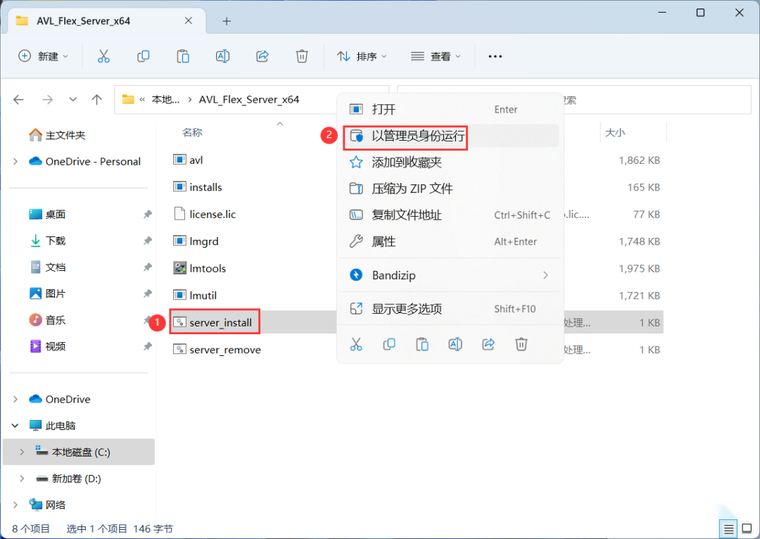Expand the 新加卷 (D:) tree node
760x539 pixels.
click(22, 478)
